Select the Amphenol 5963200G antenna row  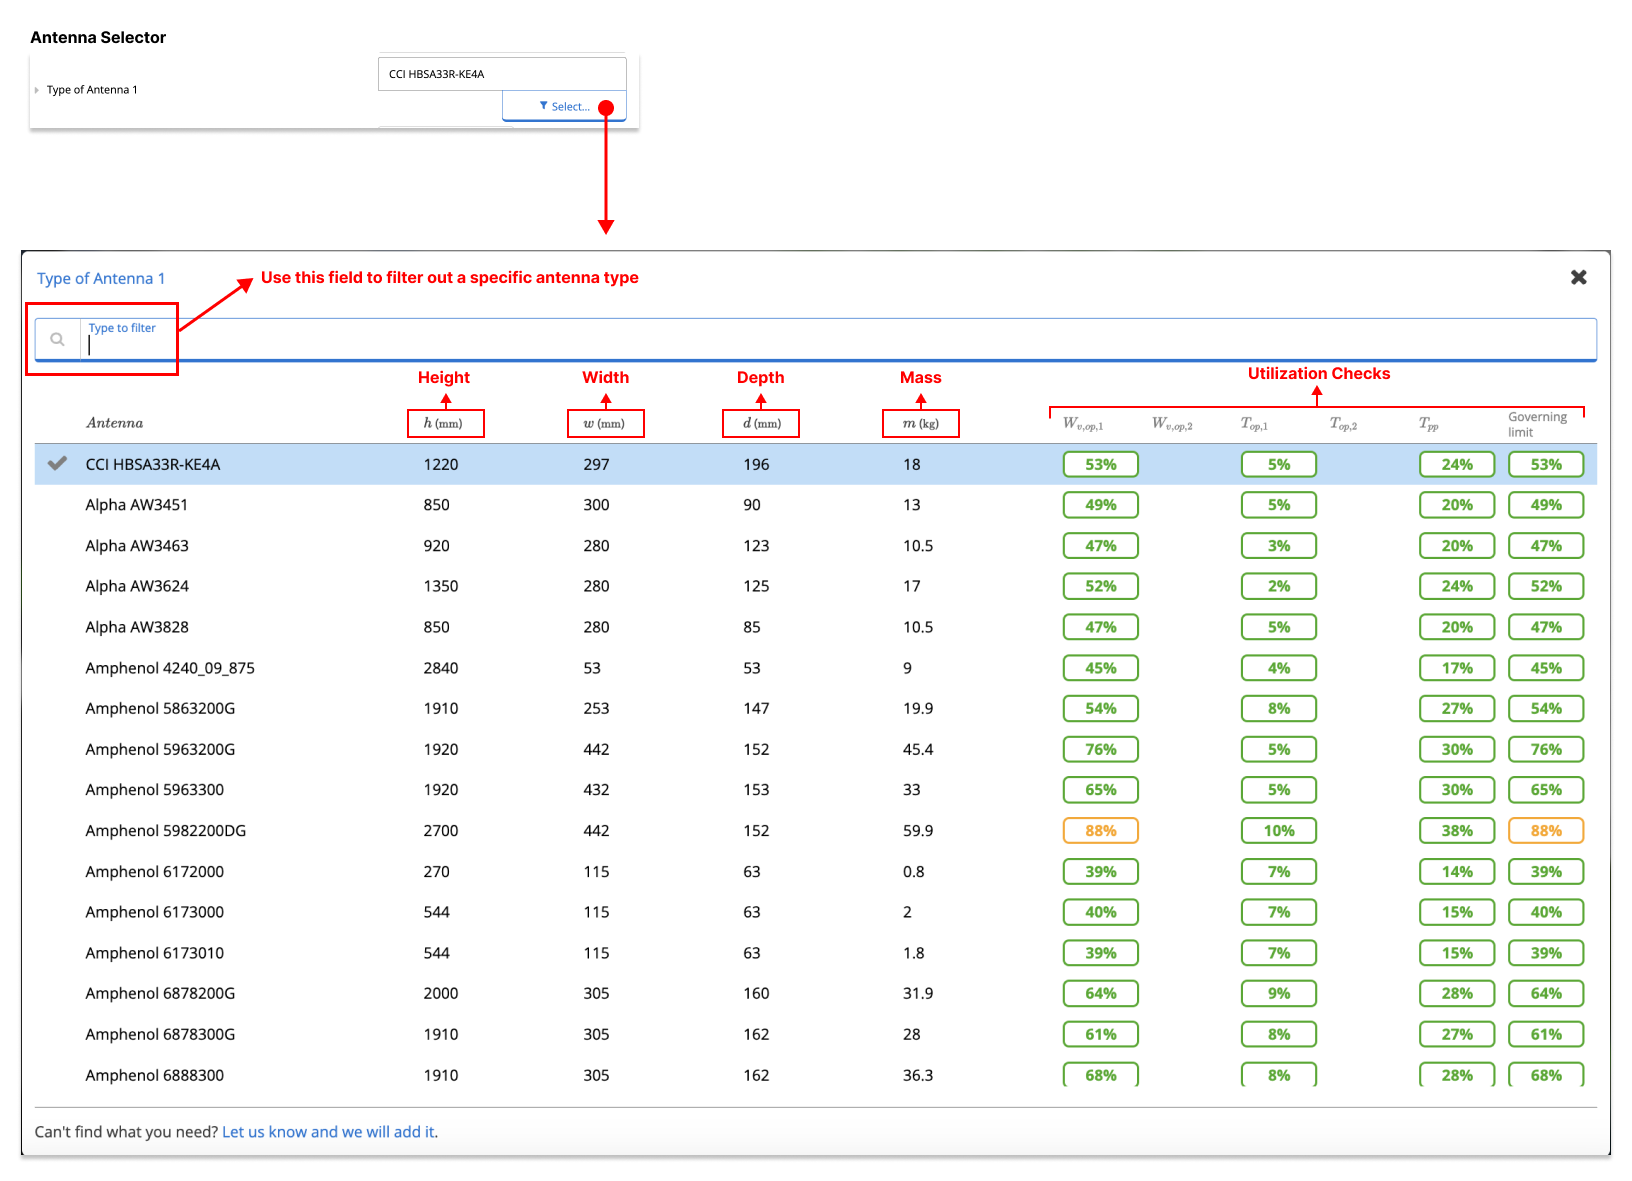(x=815, y=749)
